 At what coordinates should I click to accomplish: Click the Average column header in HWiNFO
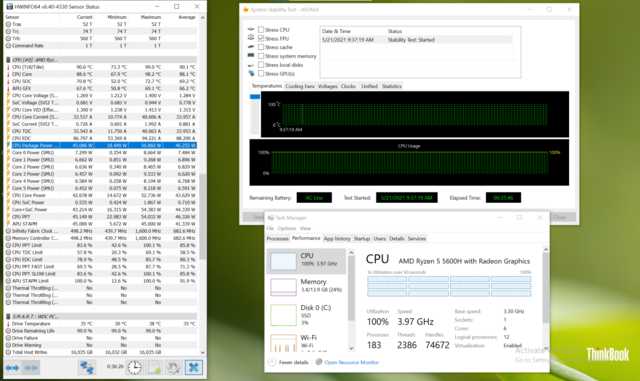187,17
